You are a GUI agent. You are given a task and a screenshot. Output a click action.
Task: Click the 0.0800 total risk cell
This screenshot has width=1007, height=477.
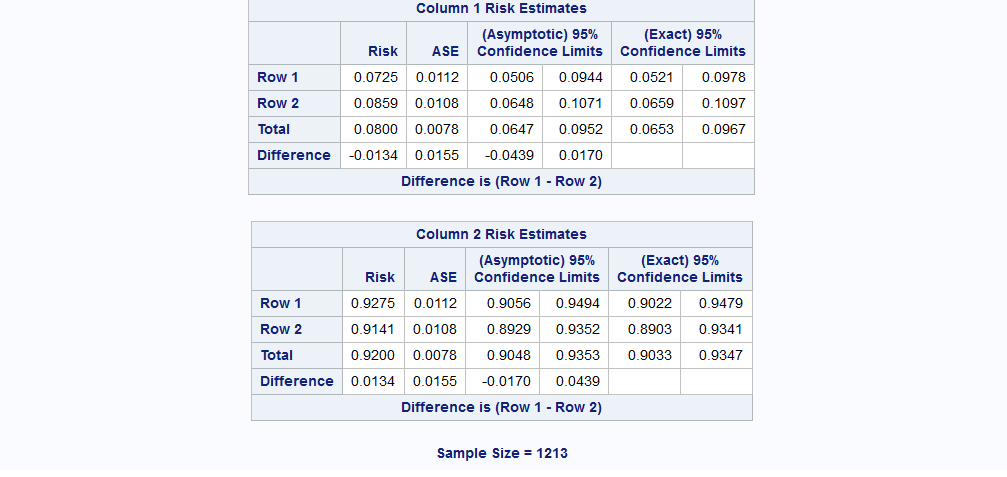375,129
